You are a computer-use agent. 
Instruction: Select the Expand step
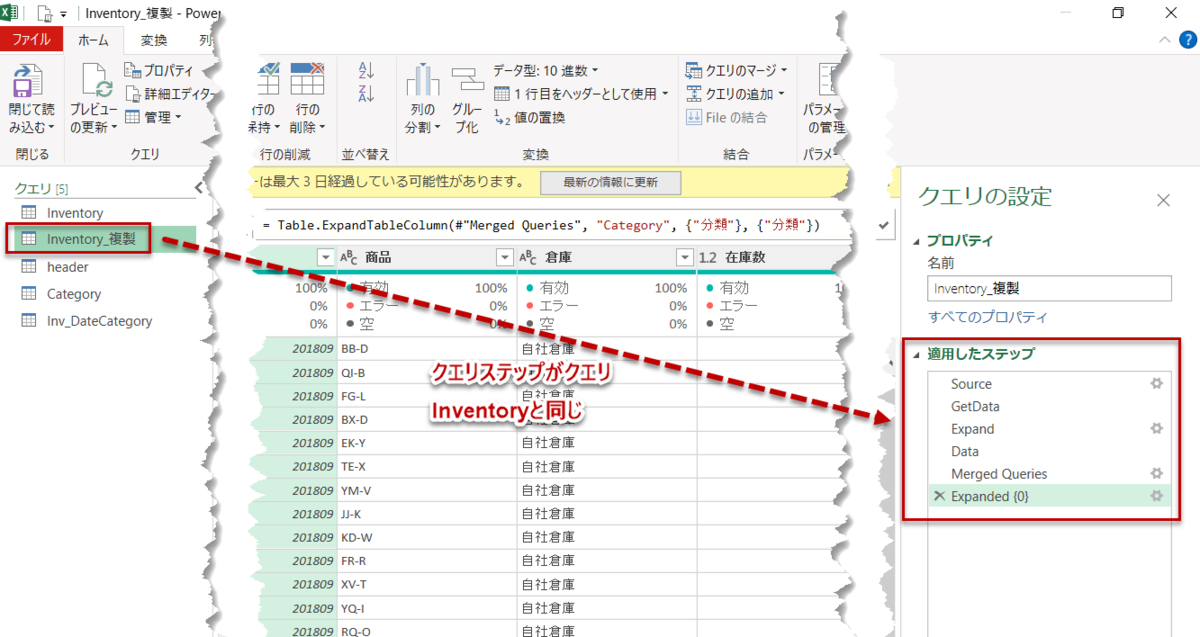973,429
